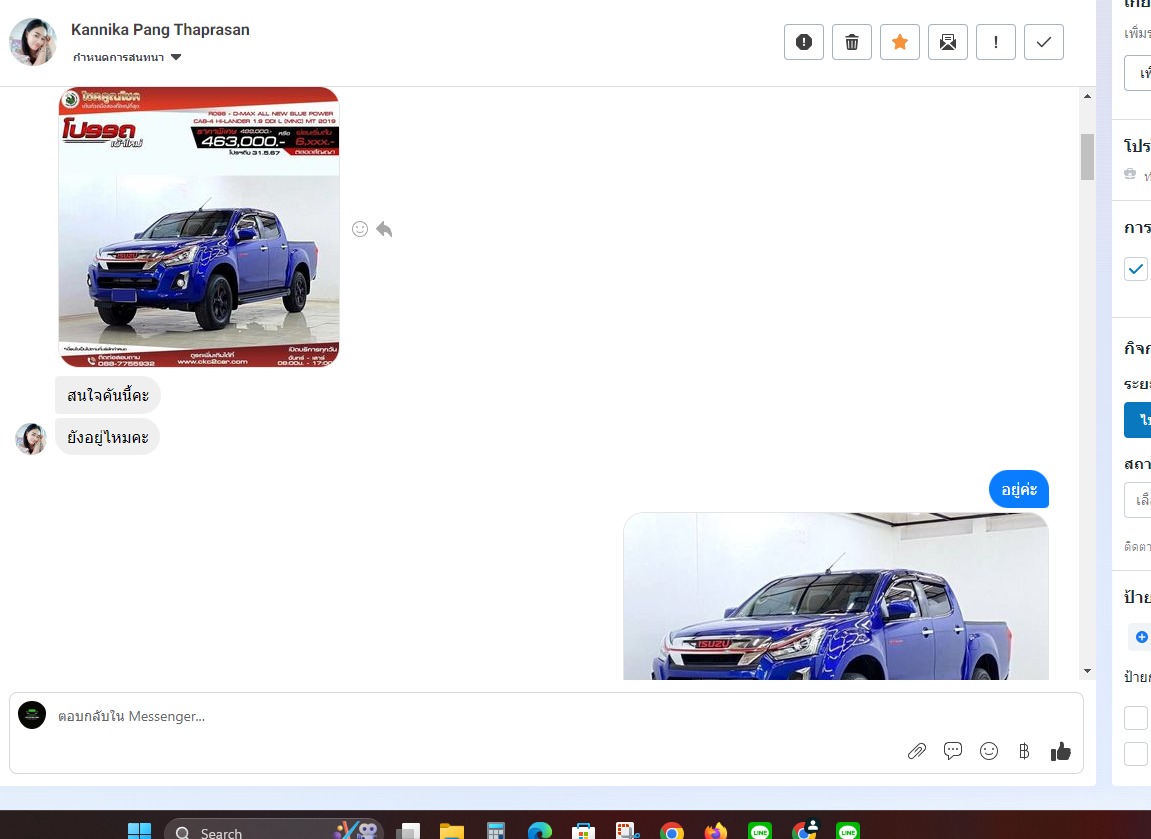Viewport: 1151px width, 839px height.
Task: Open the first LINE app icon on taskbar
Action: coord(760,832)
